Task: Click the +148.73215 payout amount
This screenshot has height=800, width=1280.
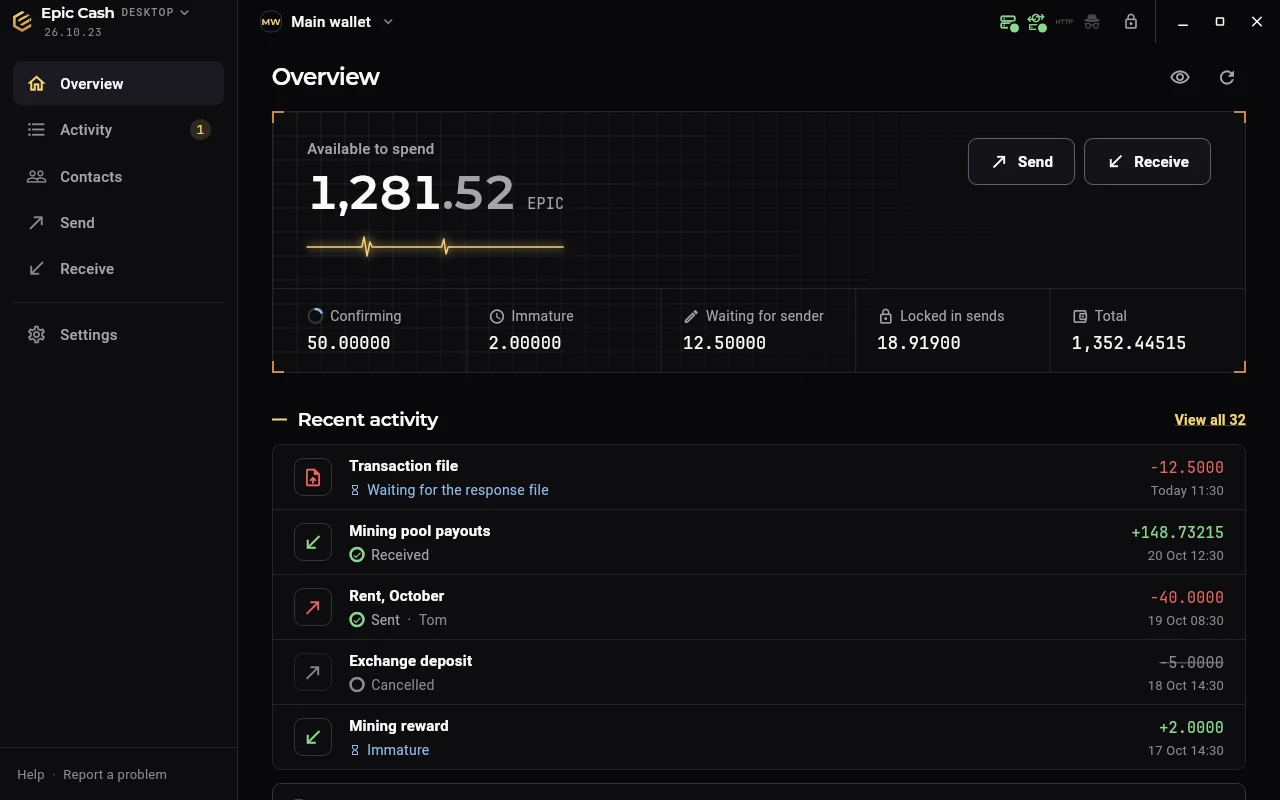Action: point(1177,532)
